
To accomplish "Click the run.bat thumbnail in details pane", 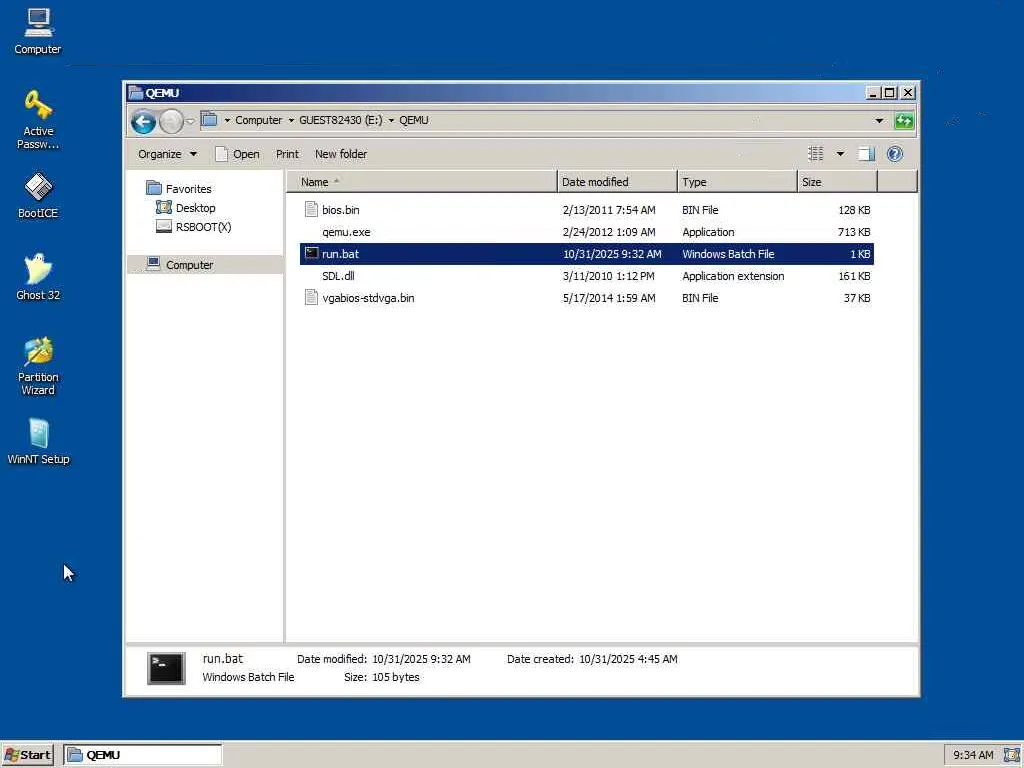I will point(166,668).
